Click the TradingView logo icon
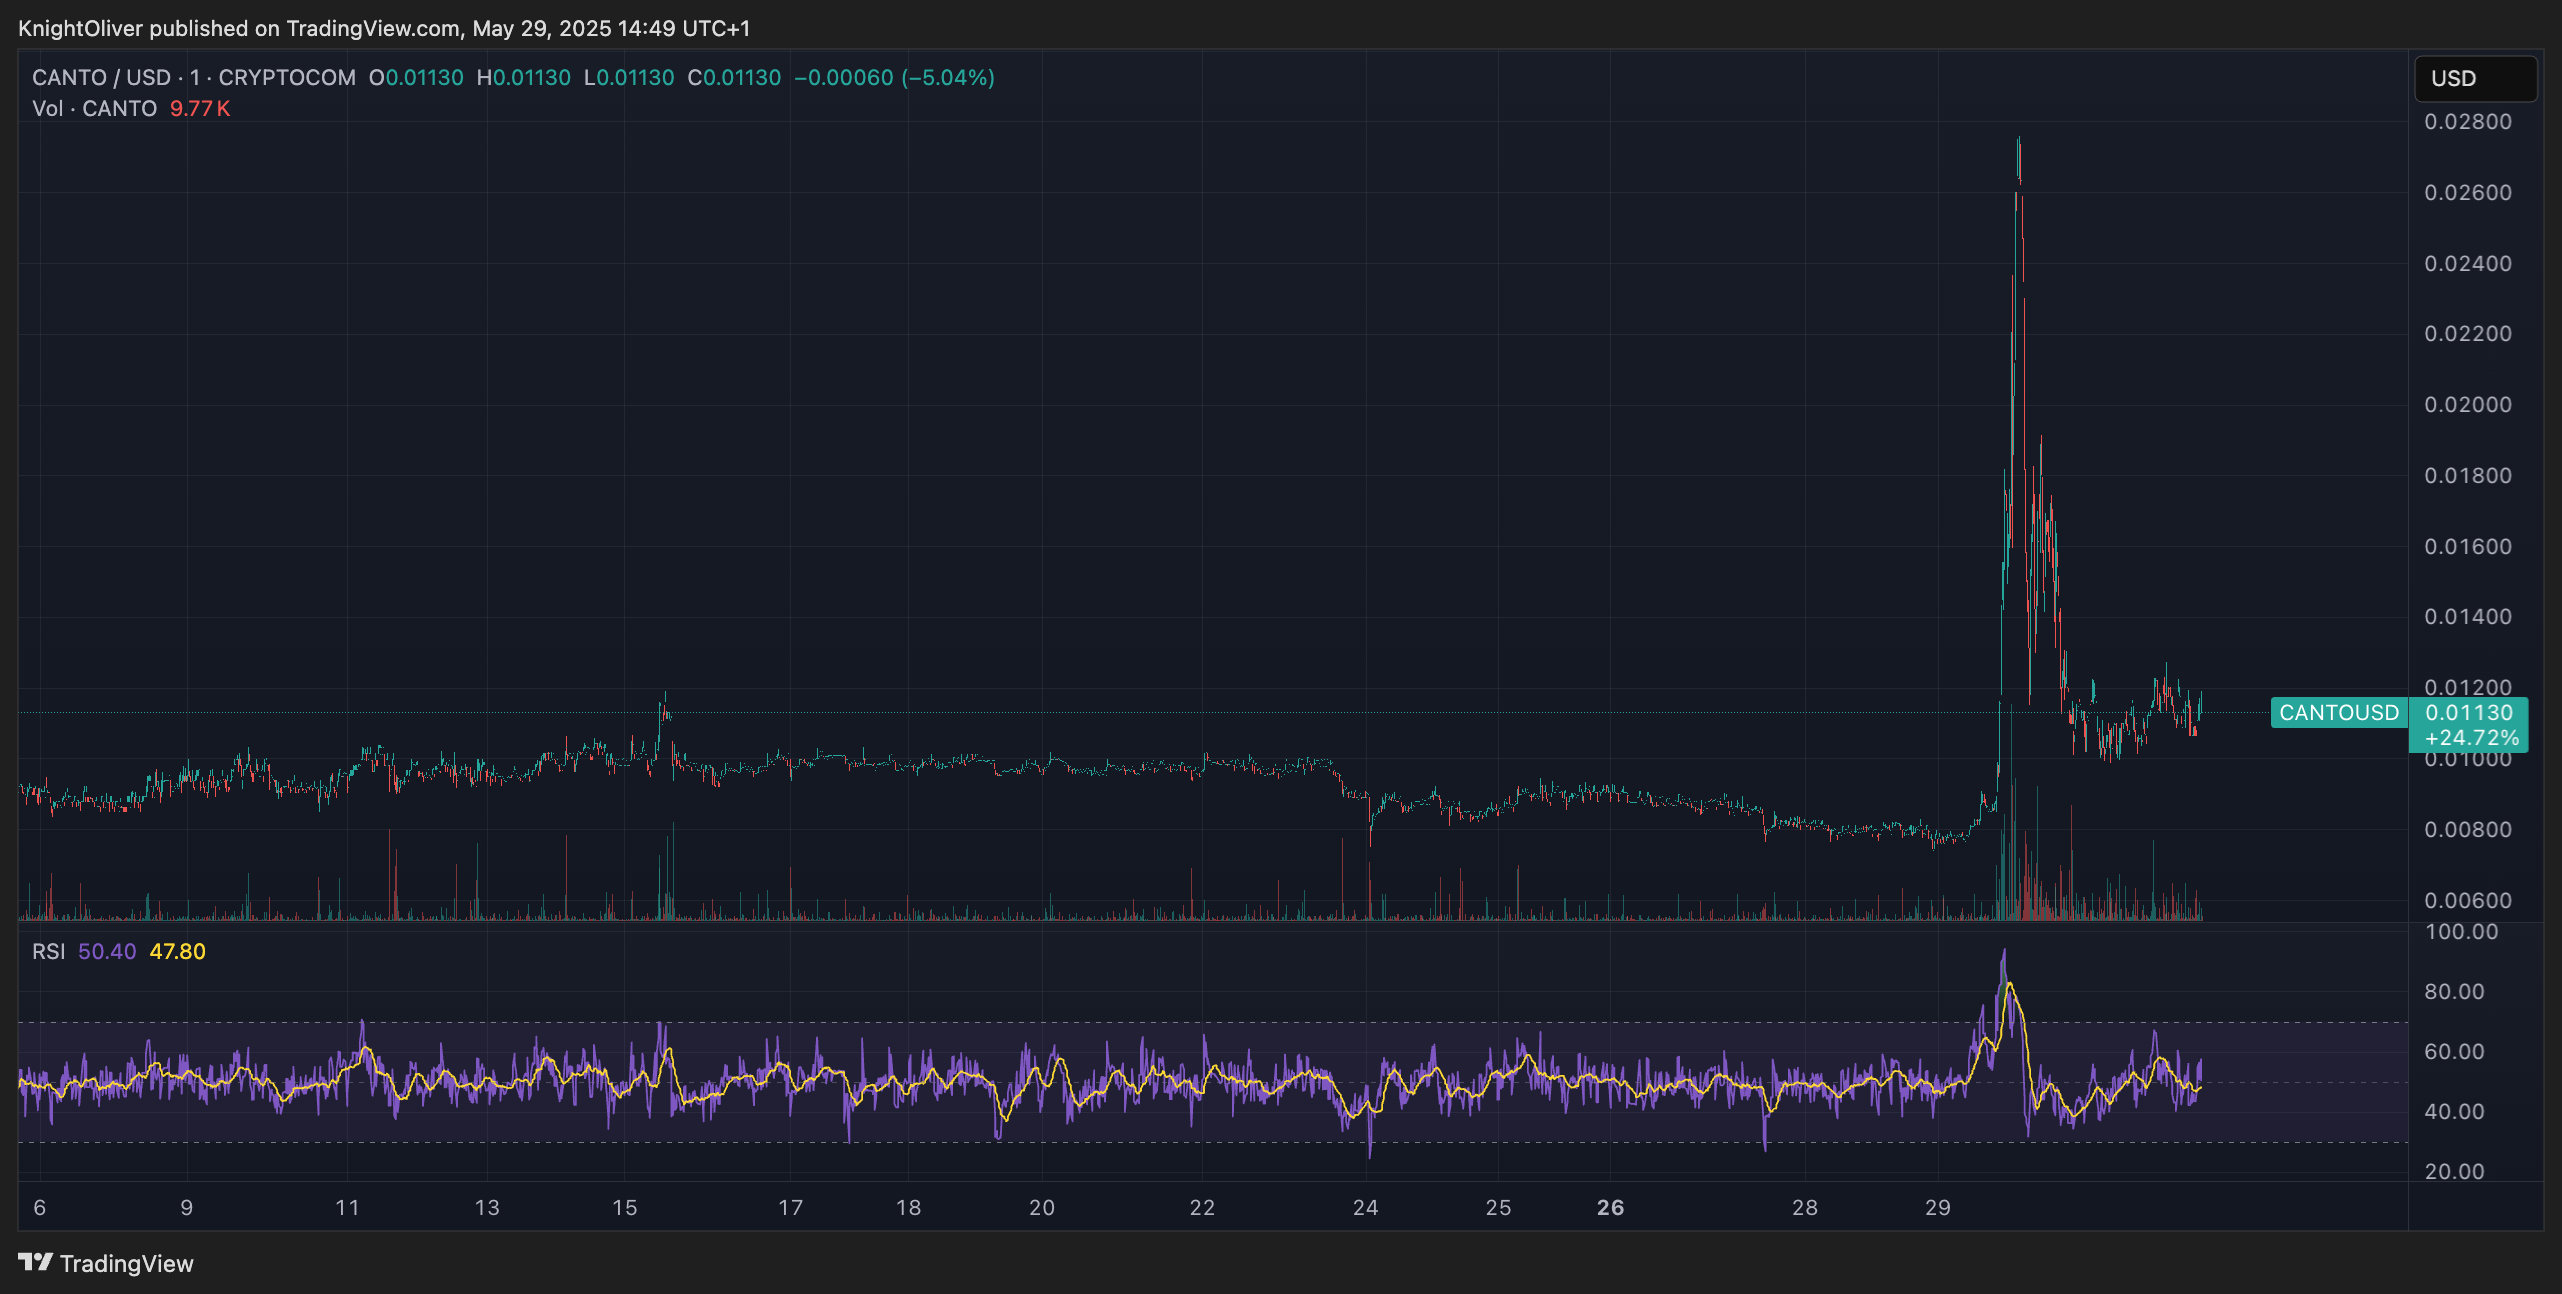 tap(35, 1262)
